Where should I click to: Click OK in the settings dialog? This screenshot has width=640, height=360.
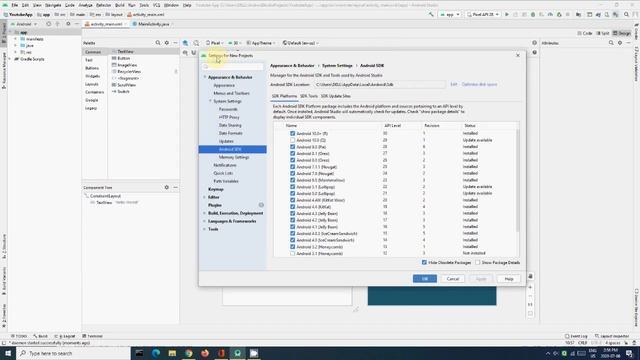click(424, 279)
